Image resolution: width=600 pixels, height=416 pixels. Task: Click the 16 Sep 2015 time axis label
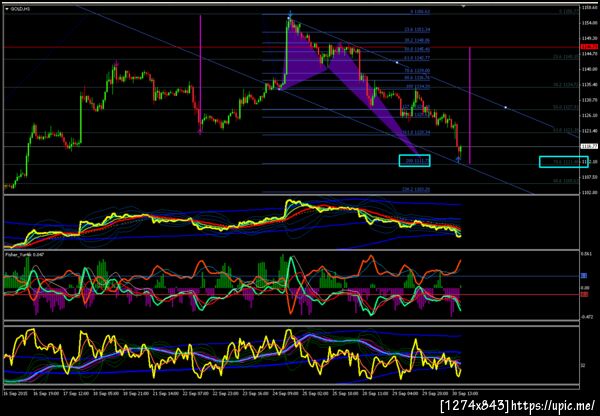[x=14, y=393]
